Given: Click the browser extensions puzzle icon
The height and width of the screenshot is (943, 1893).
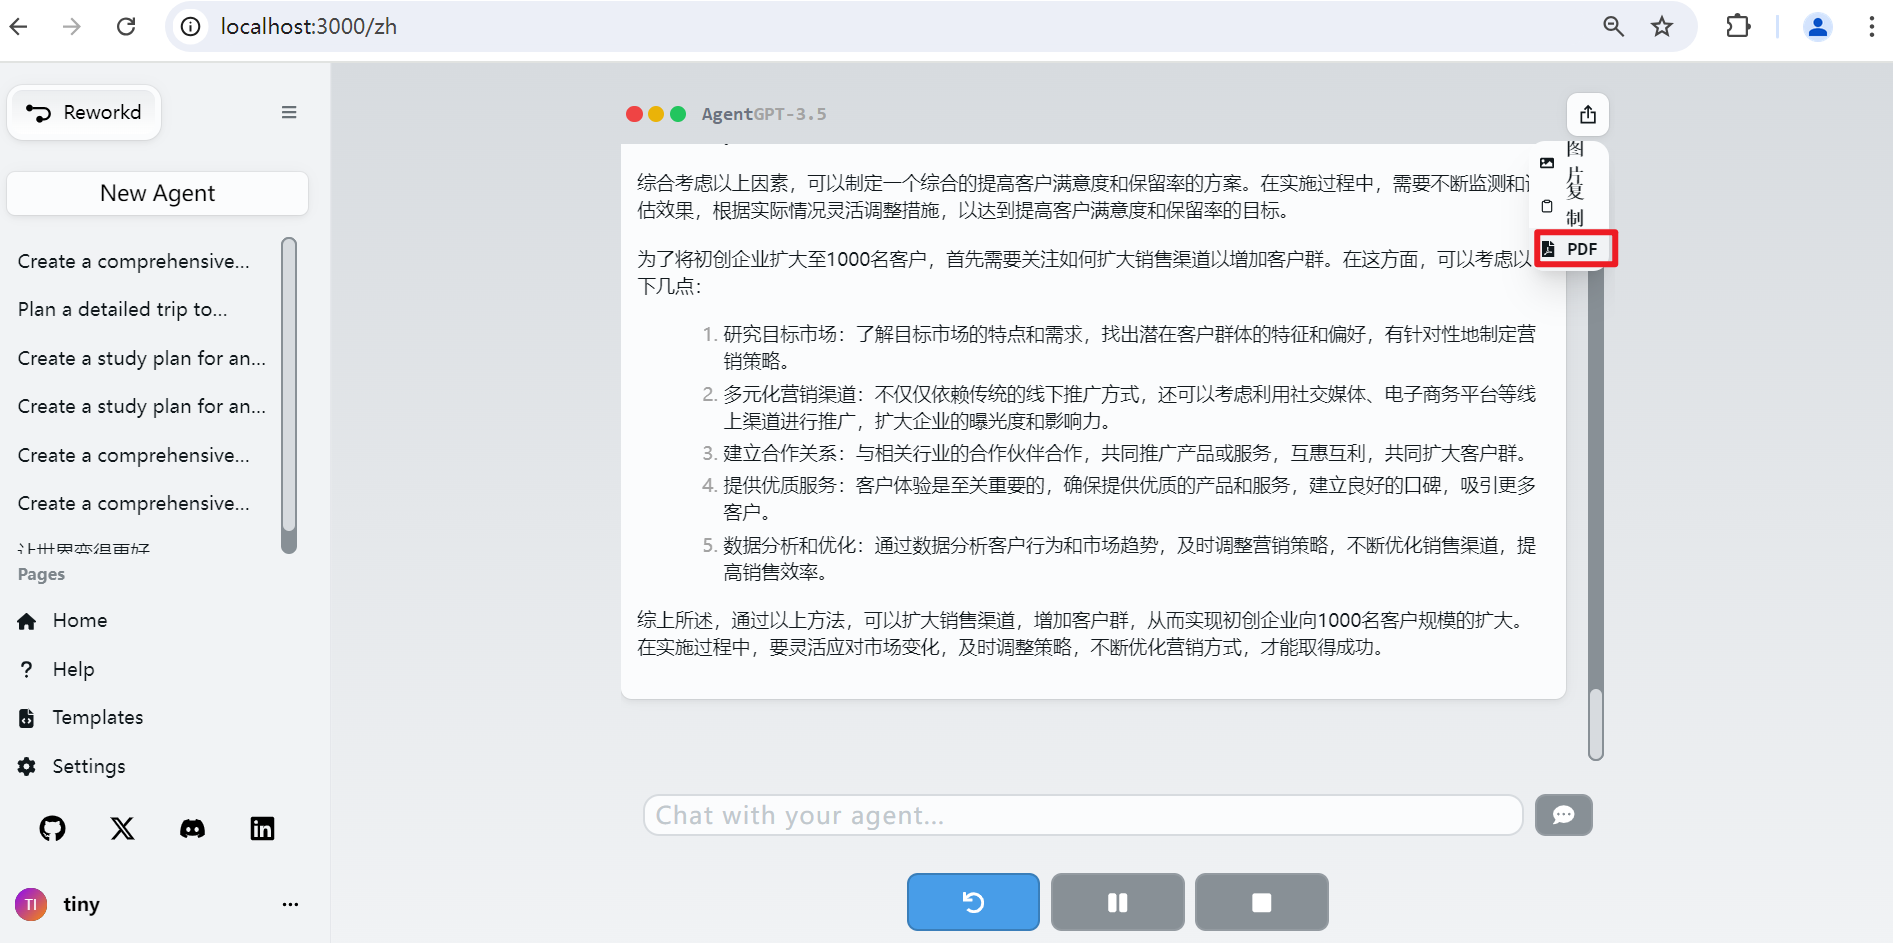Looking at the screenshot, I should 1738,26.
